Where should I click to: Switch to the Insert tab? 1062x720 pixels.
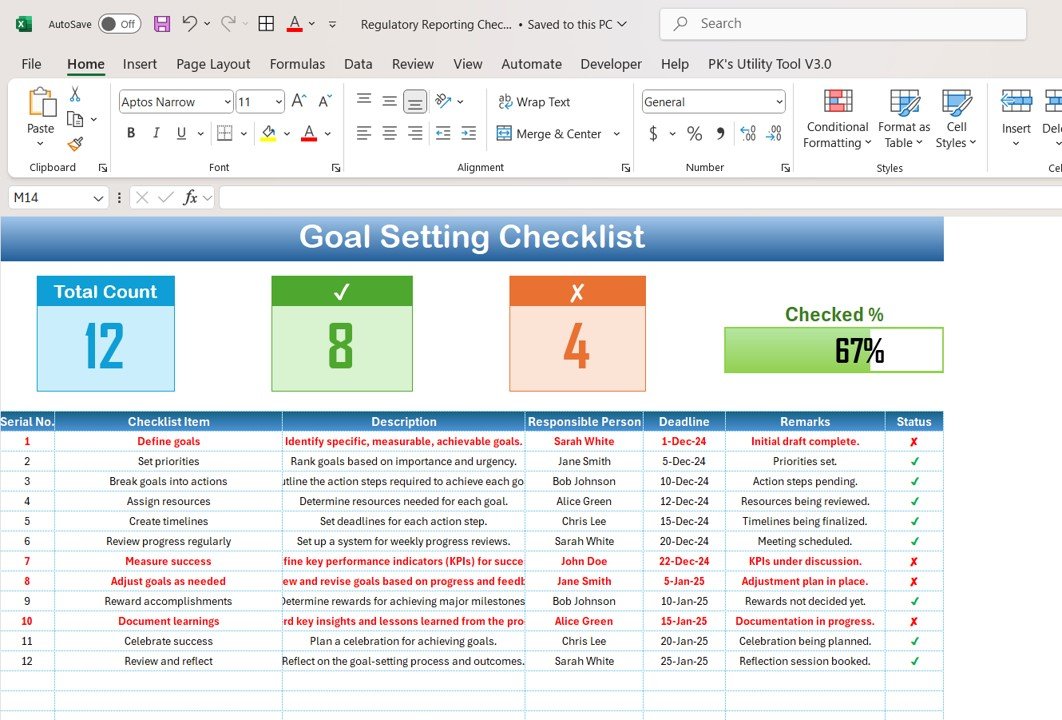point(140,64)
